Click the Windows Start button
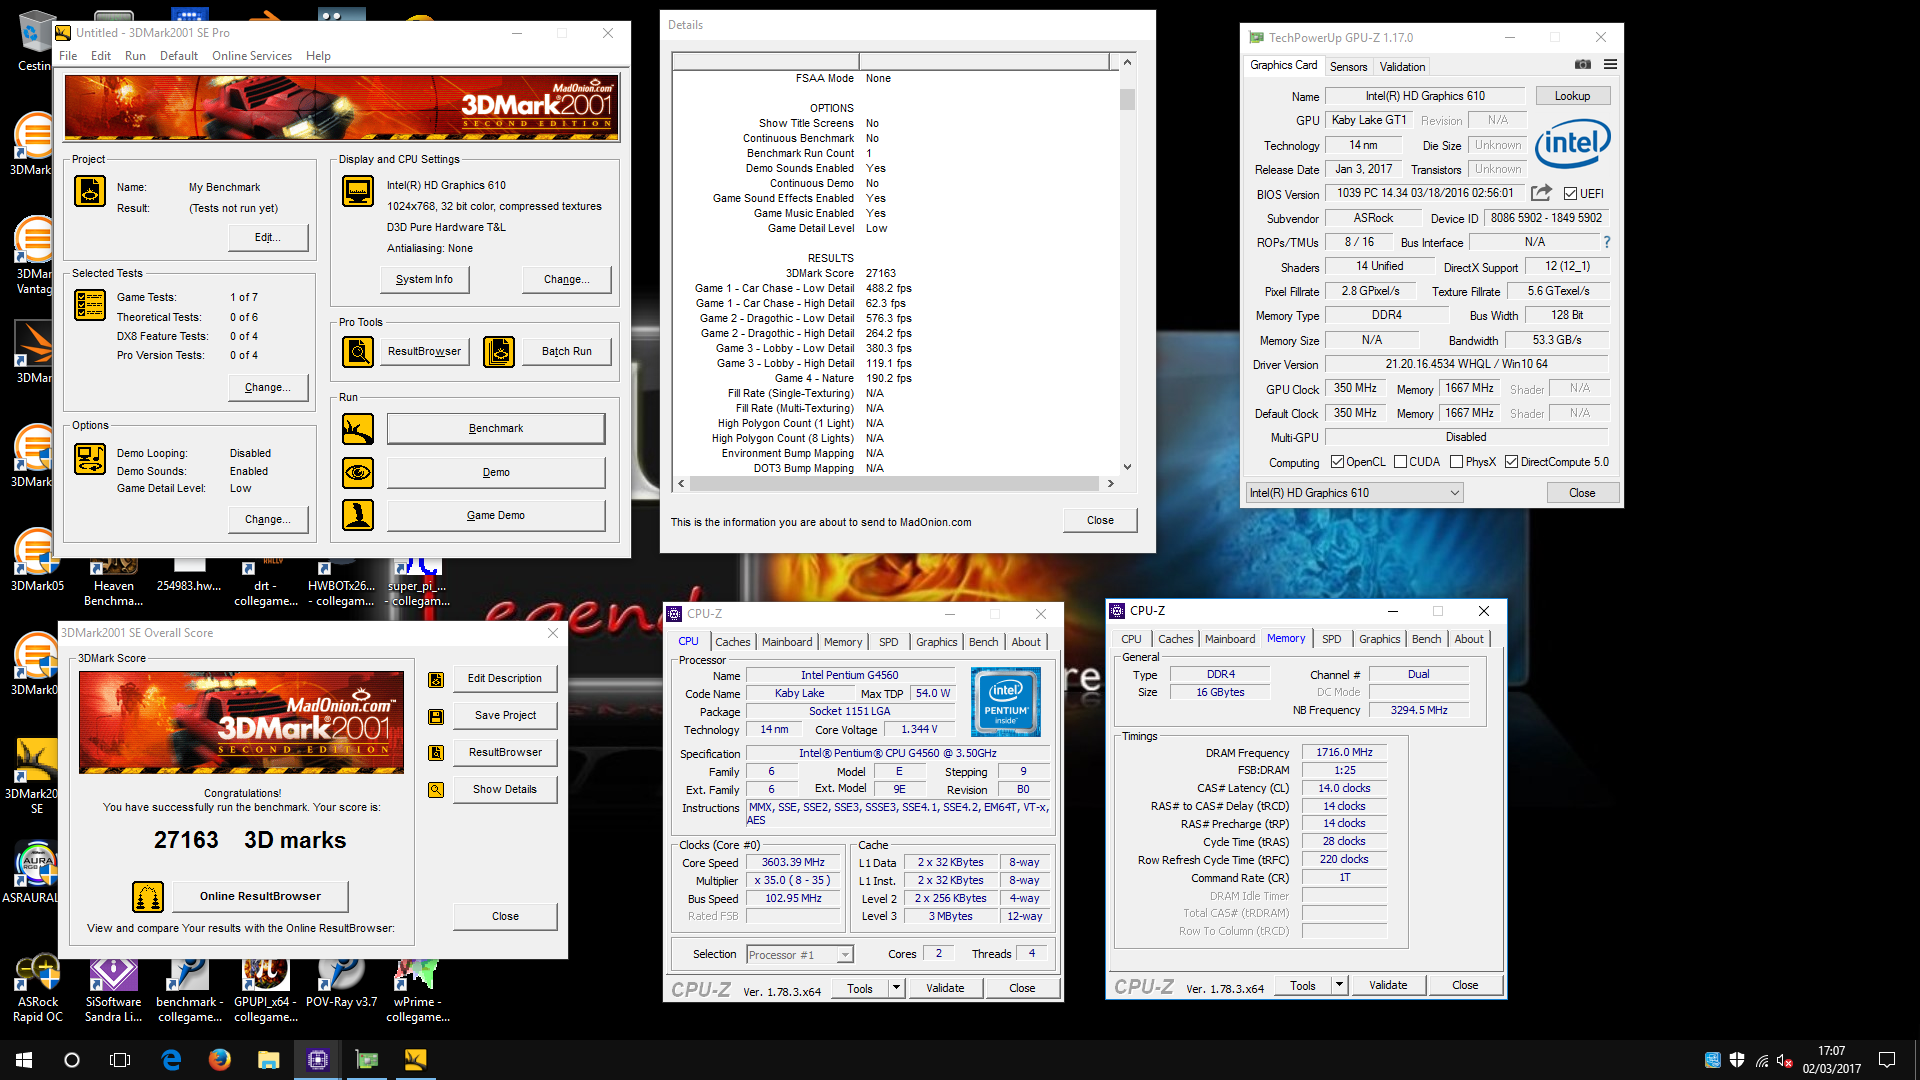 24,1059
